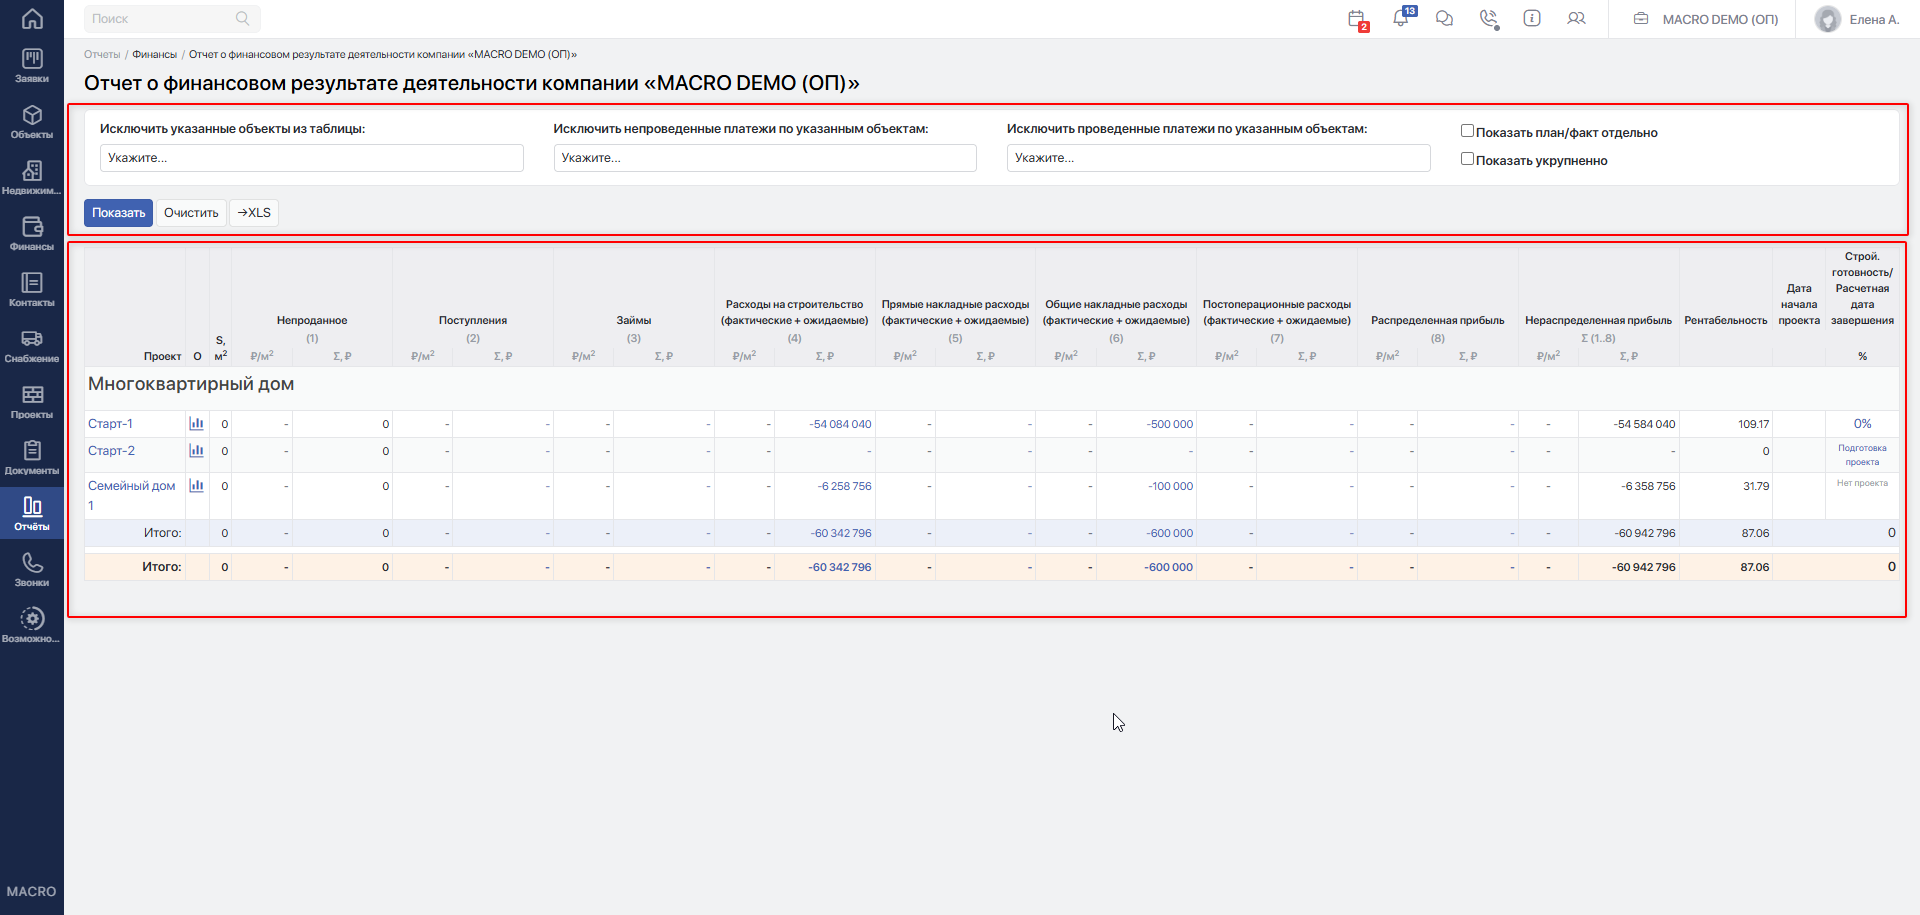The height and width of the screenshot is (915, 1920).
Task: Click the Показать button
Action: [118, 213]
